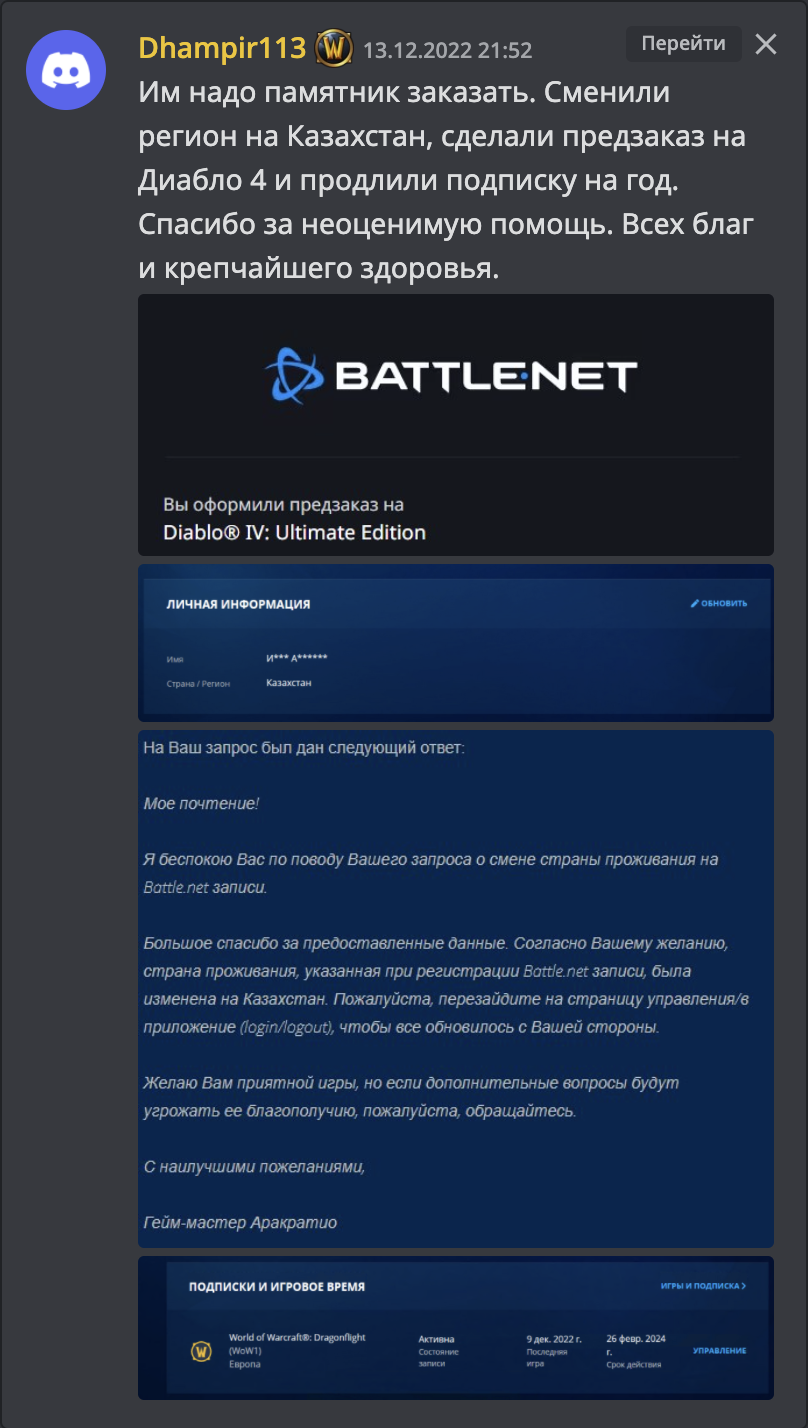Click the WoW icon in subscriptions row
808x1428 pixels.
(x=201, y=1351)
